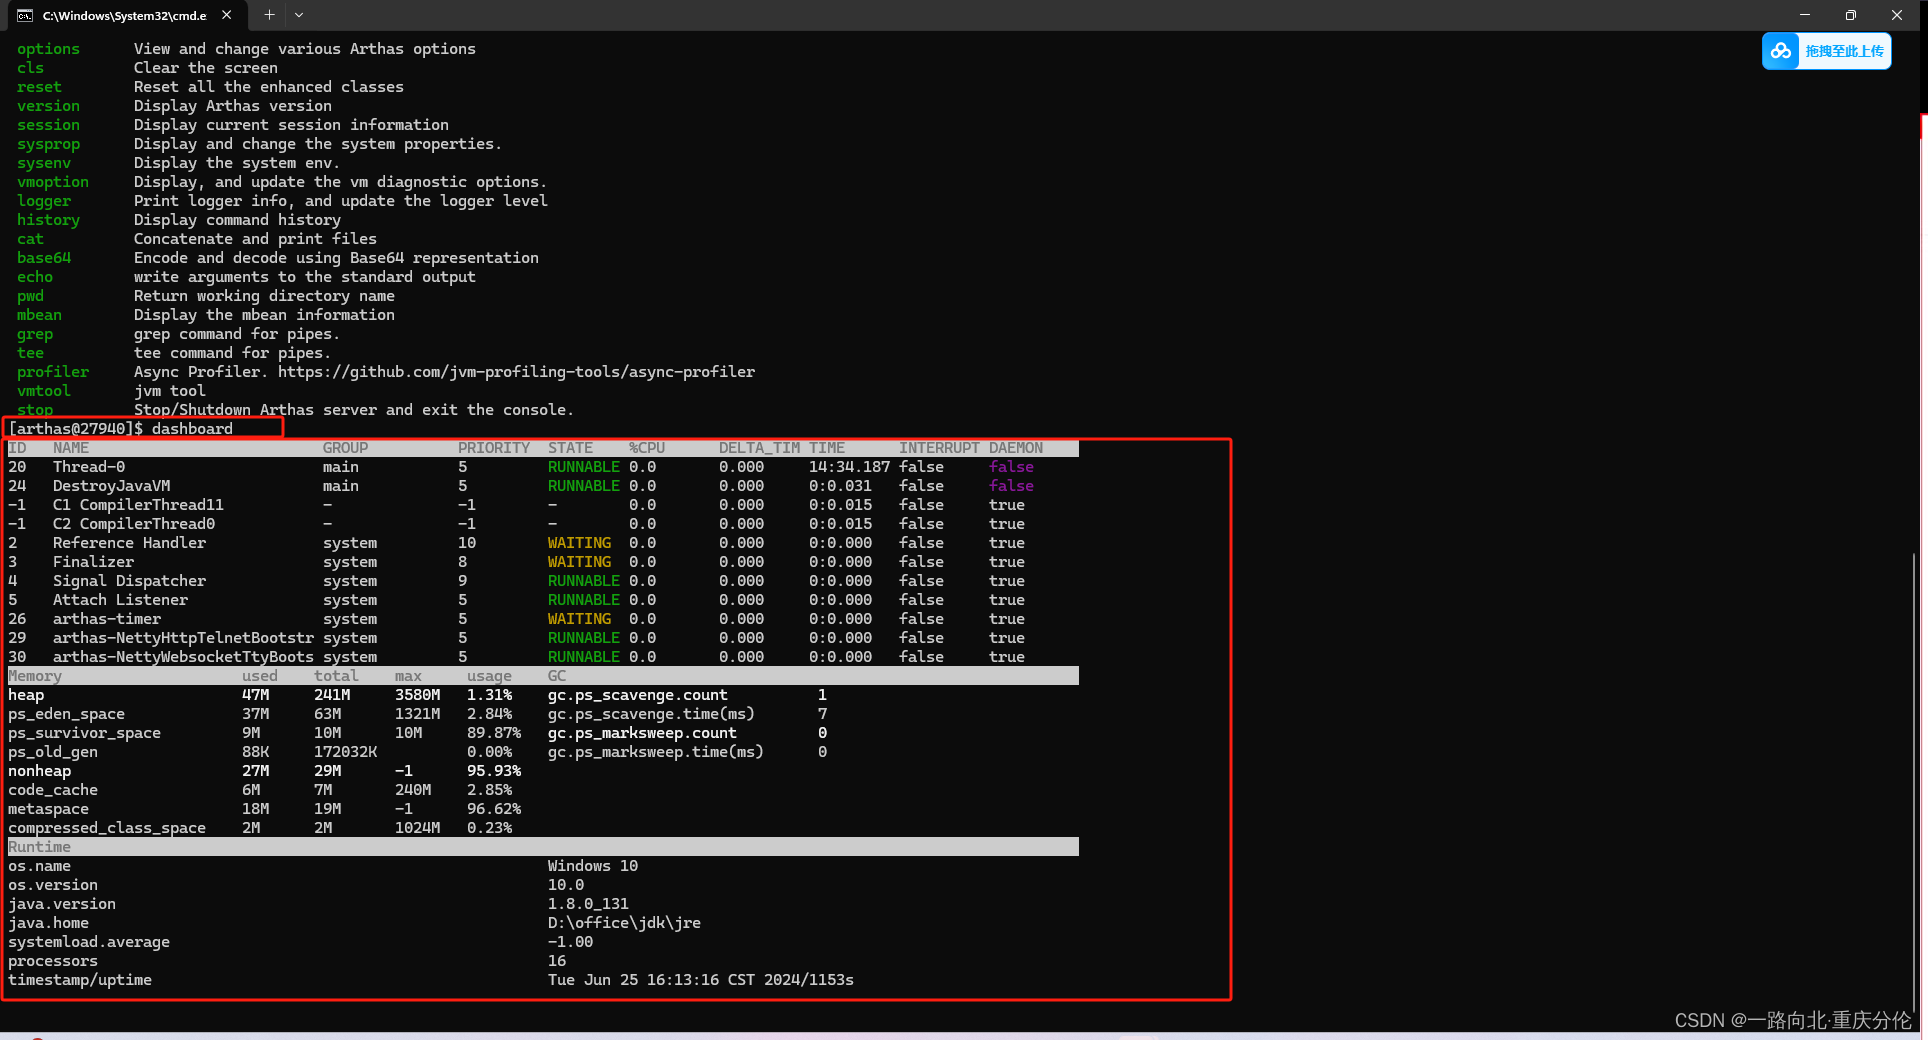Image resolution: width=1928 pixels, height=1040 pixels.
Task: Click the processors label
Action: pos(53,961)
